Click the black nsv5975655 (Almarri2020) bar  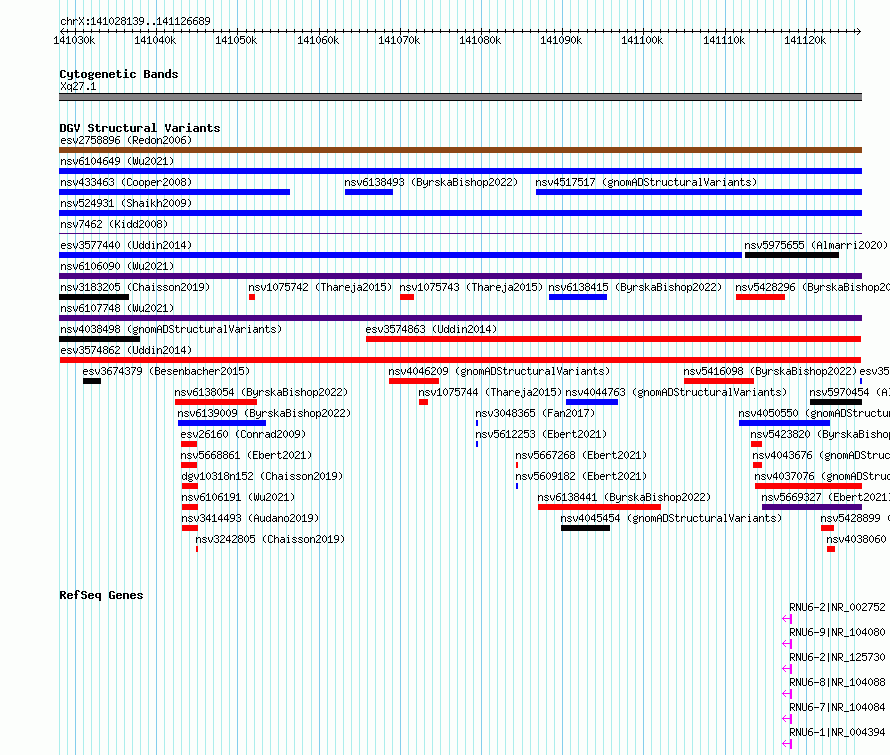(792, 255)
